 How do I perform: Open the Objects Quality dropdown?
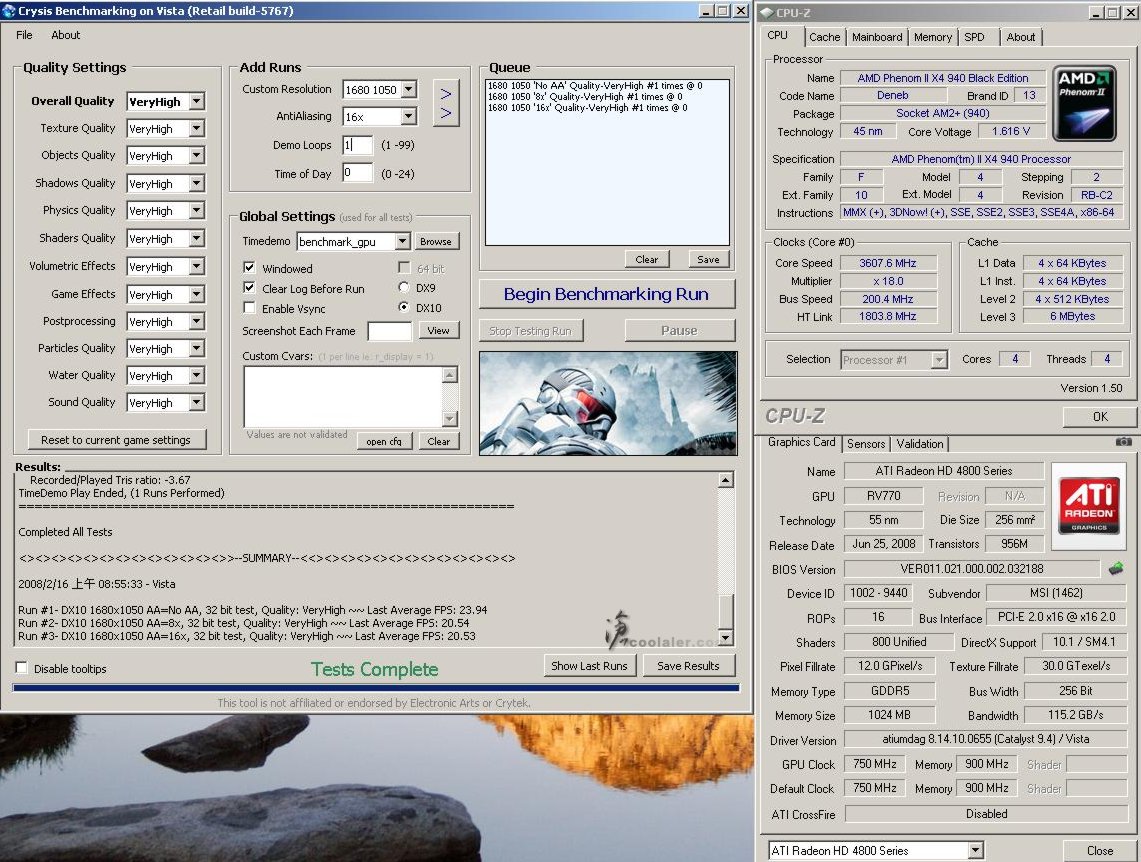coord(196,156)
